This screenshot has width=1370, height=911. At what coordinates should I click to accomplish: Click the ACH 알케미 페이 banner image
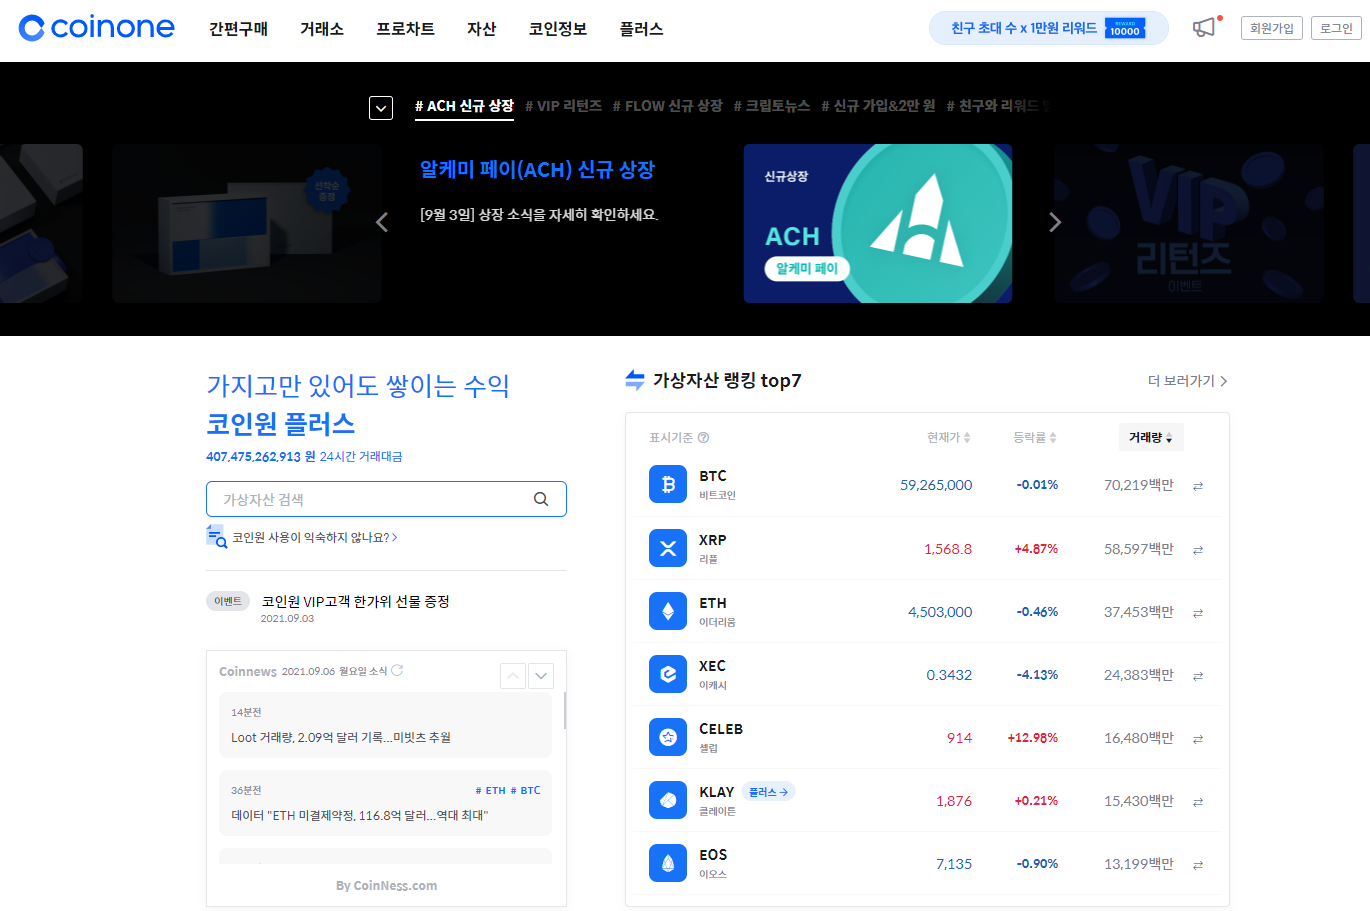(x=878, y=223)
